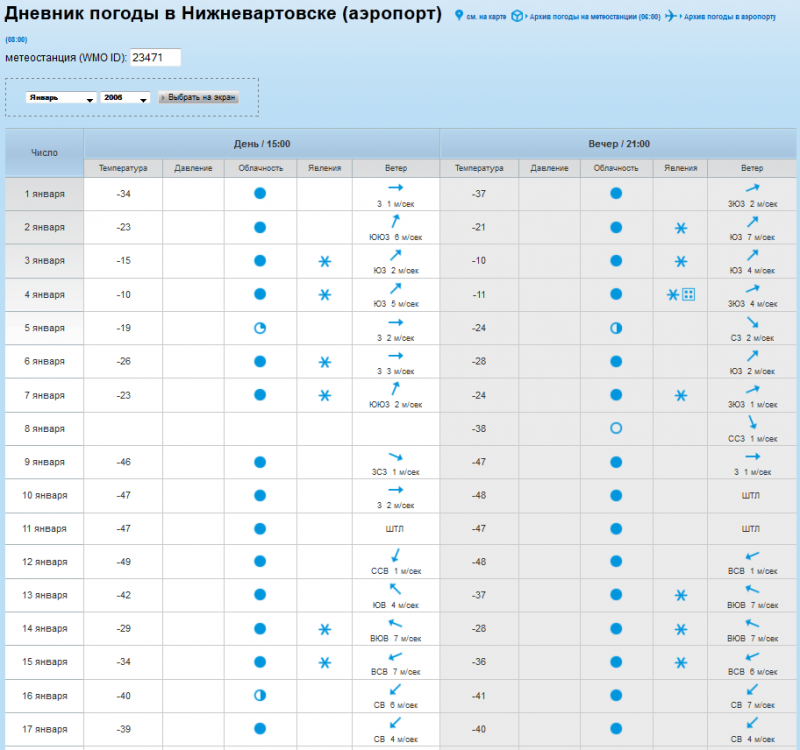Click the half-filled cloudiness icon on 16 января day

click(x=260, y=695)
